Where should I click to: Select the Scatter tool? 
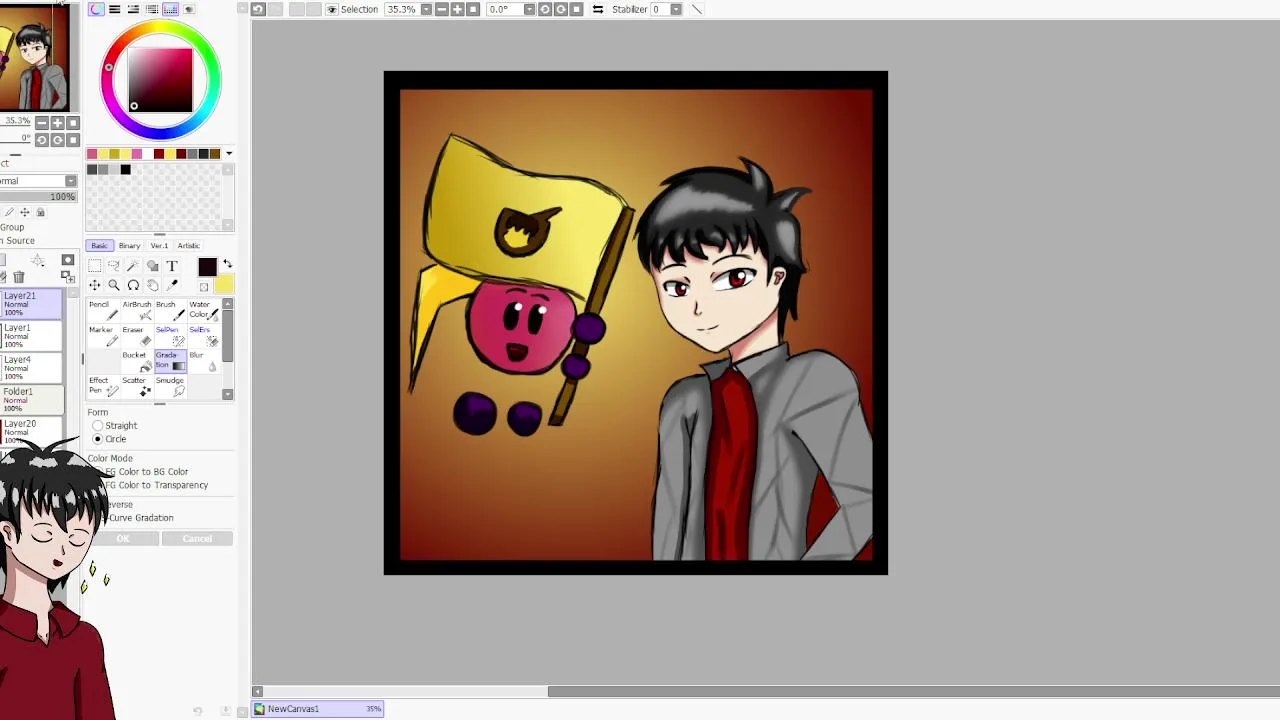(x=137, y=386)
